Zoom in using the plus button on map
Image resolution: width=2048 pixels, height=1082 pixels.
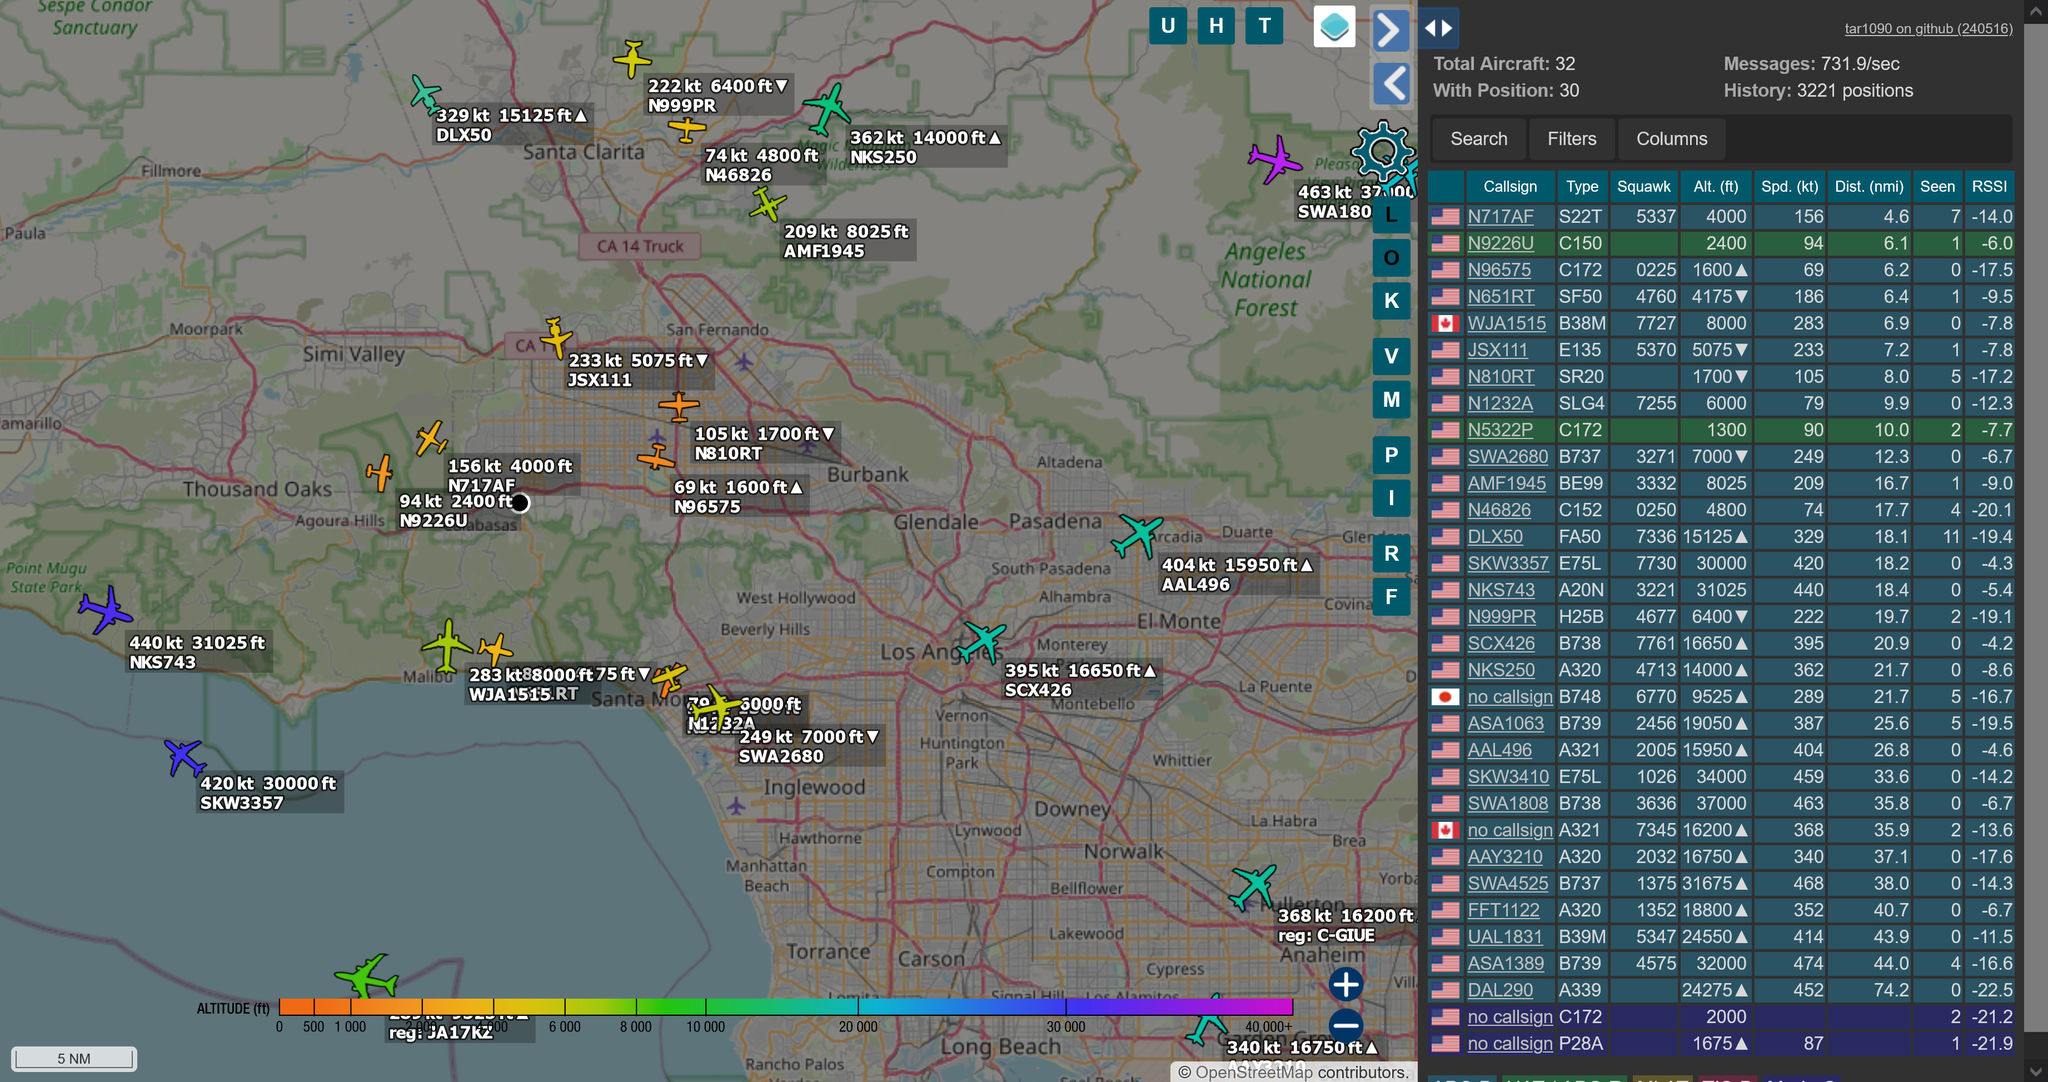click(x=1345, y=983)
